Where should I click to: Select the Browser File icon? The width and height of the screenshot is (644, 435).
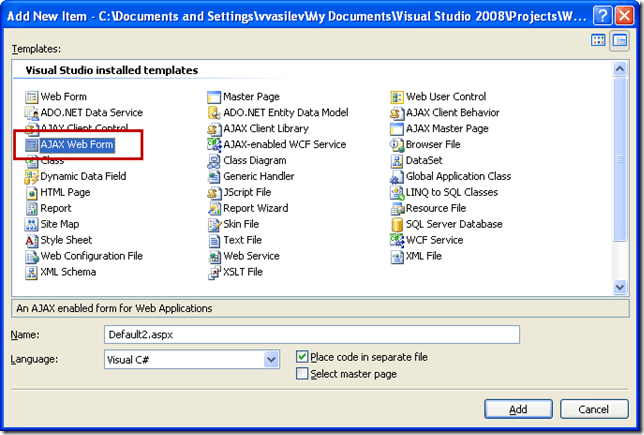coord(397,145)
